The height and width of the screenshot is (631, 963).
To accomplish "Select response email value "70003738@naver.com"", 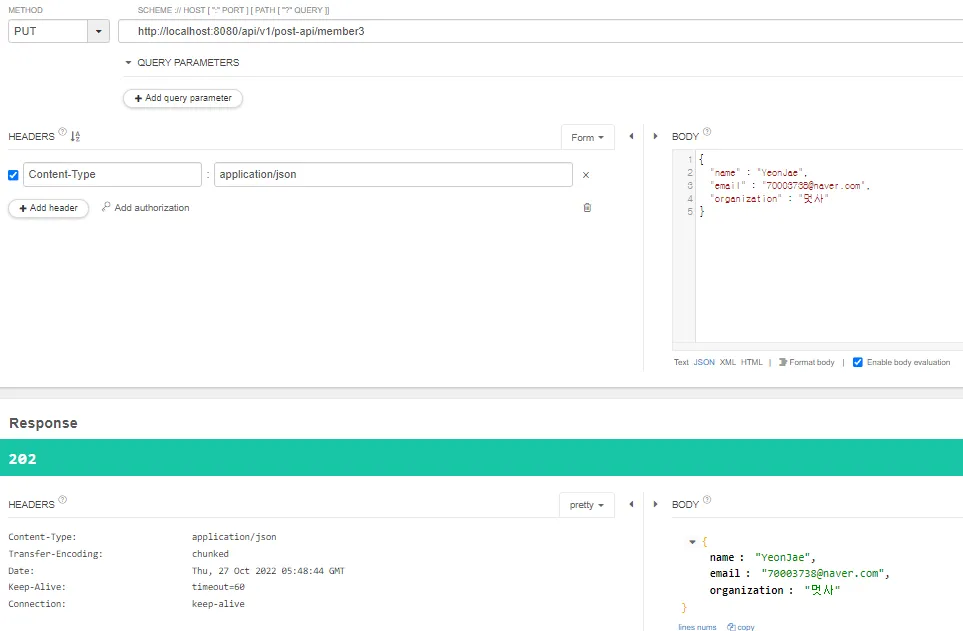I will coord(822,573).
